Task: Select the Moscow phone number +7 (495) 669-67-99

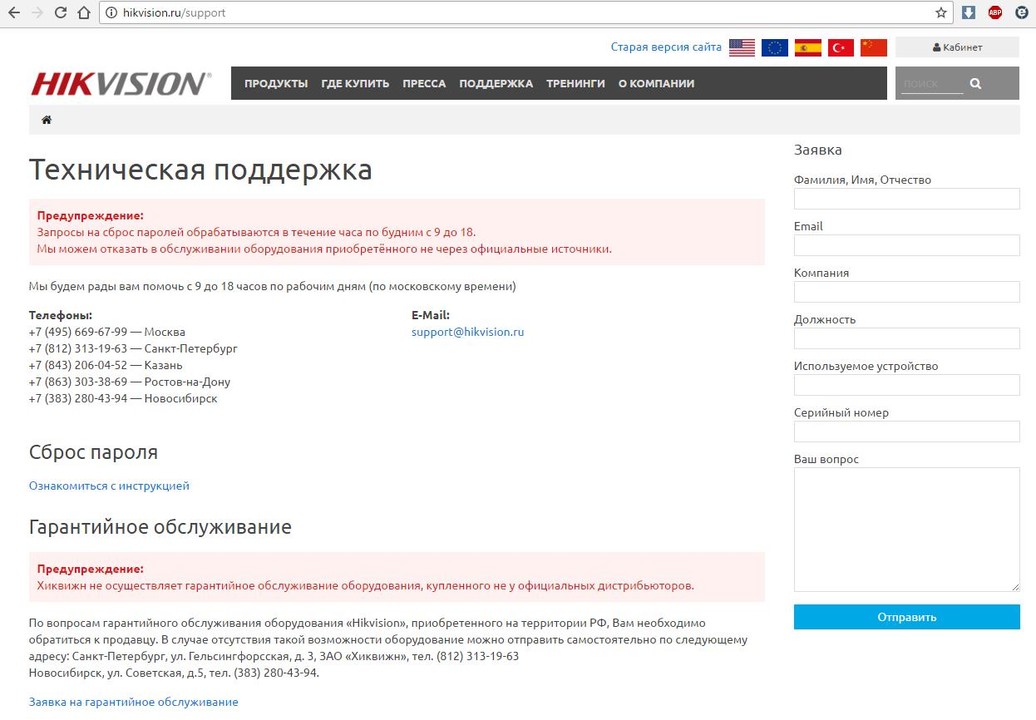Action: (78, 332)
